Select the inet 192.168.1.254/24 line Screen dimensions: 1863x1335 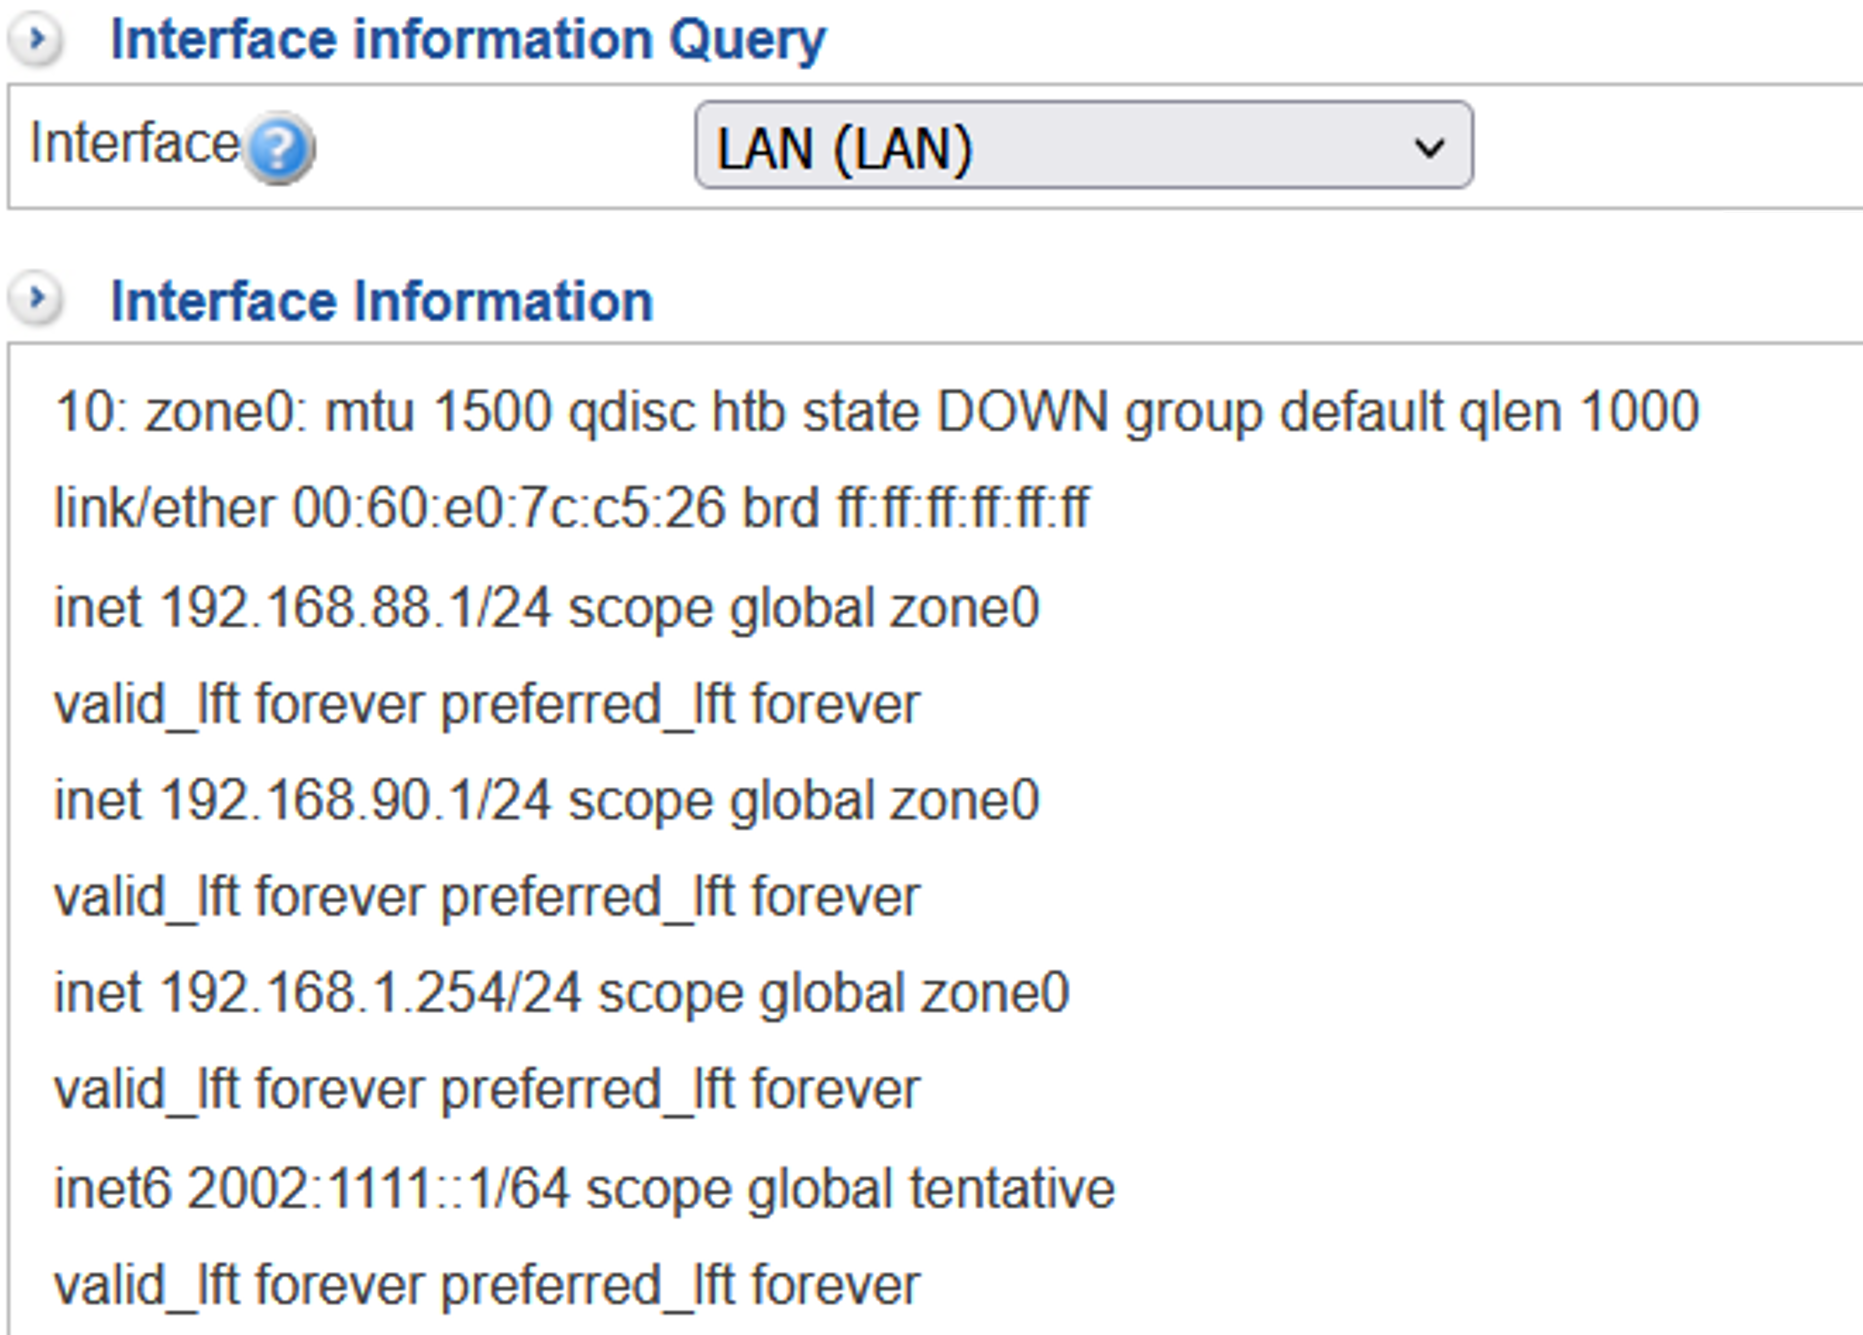[562, 993]
